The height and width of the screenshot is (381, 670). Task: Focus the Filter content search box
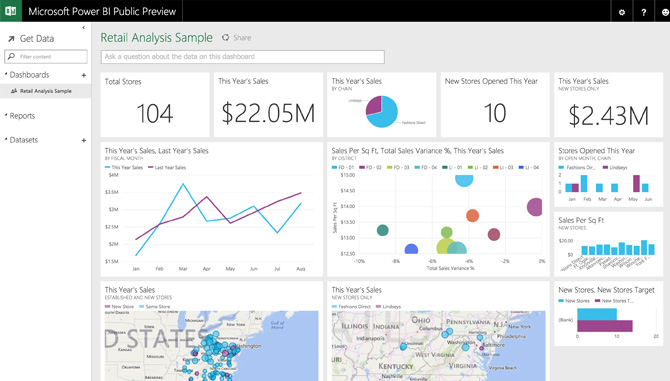pos(46,56)
